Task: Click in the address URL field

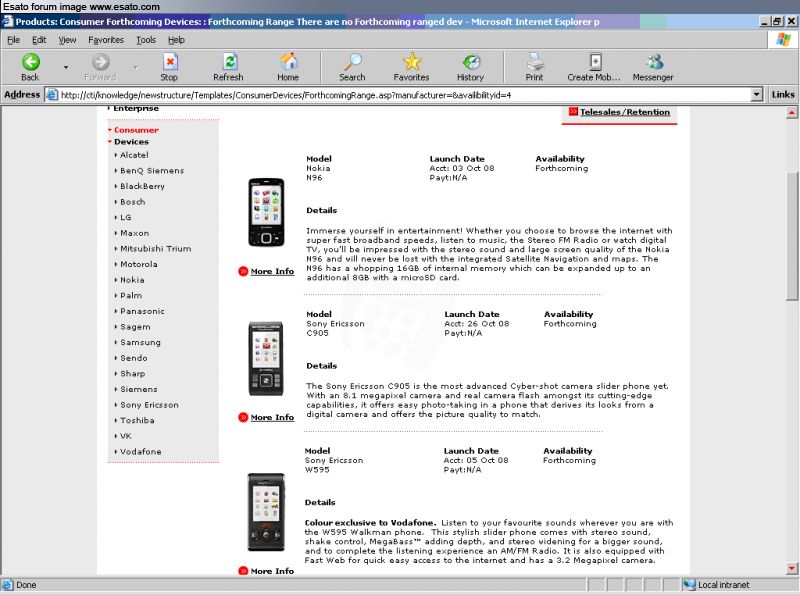Action: (400, 95)
